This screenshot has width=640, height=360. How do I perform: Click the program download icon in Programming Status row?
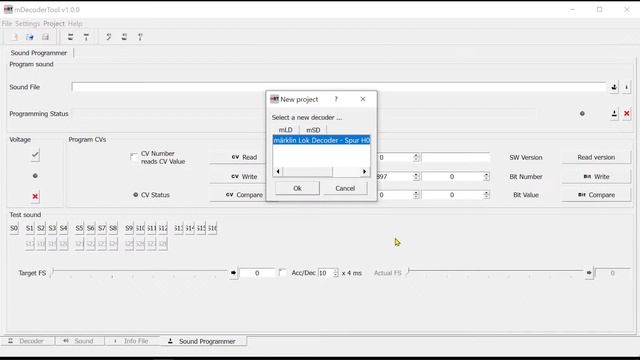pos(614,113)
